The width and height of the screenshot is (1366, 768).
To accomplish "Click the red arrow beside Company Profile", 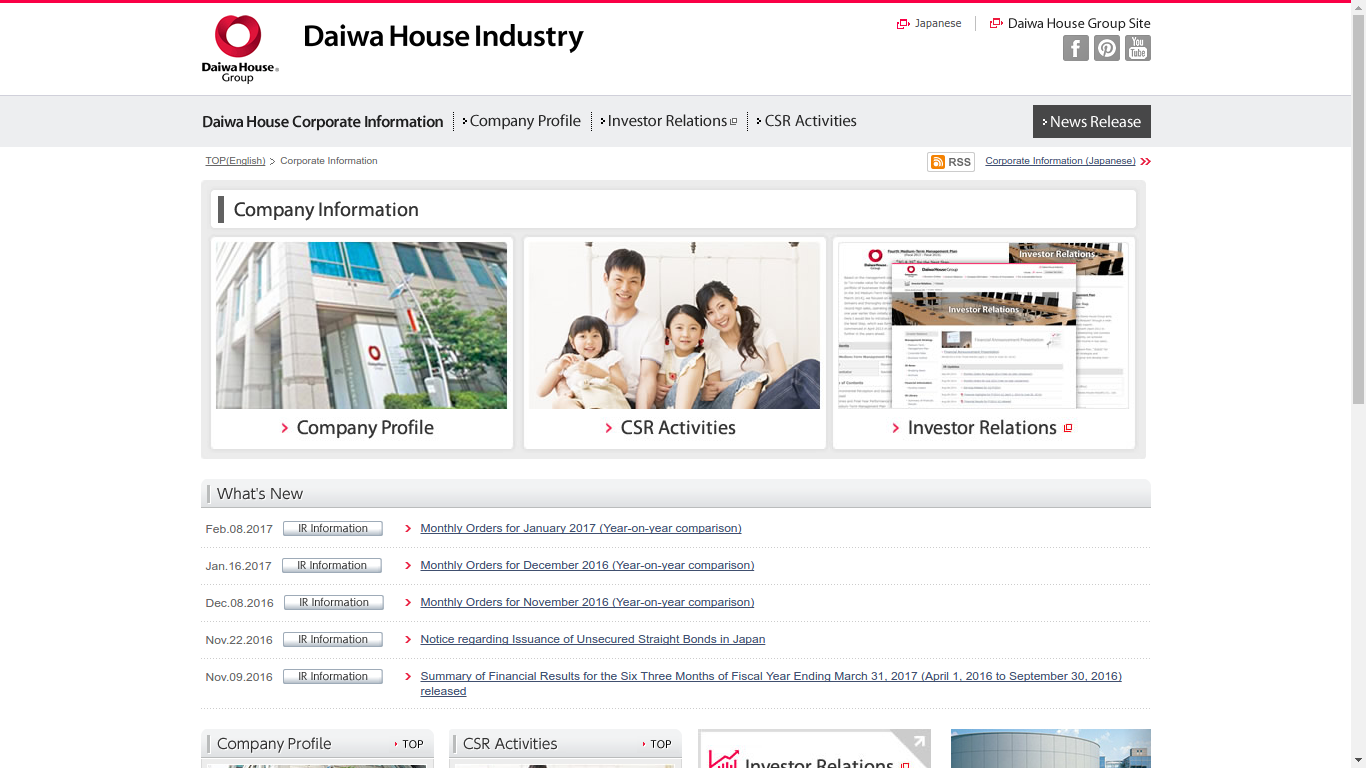I will click(x=284, y=427).
